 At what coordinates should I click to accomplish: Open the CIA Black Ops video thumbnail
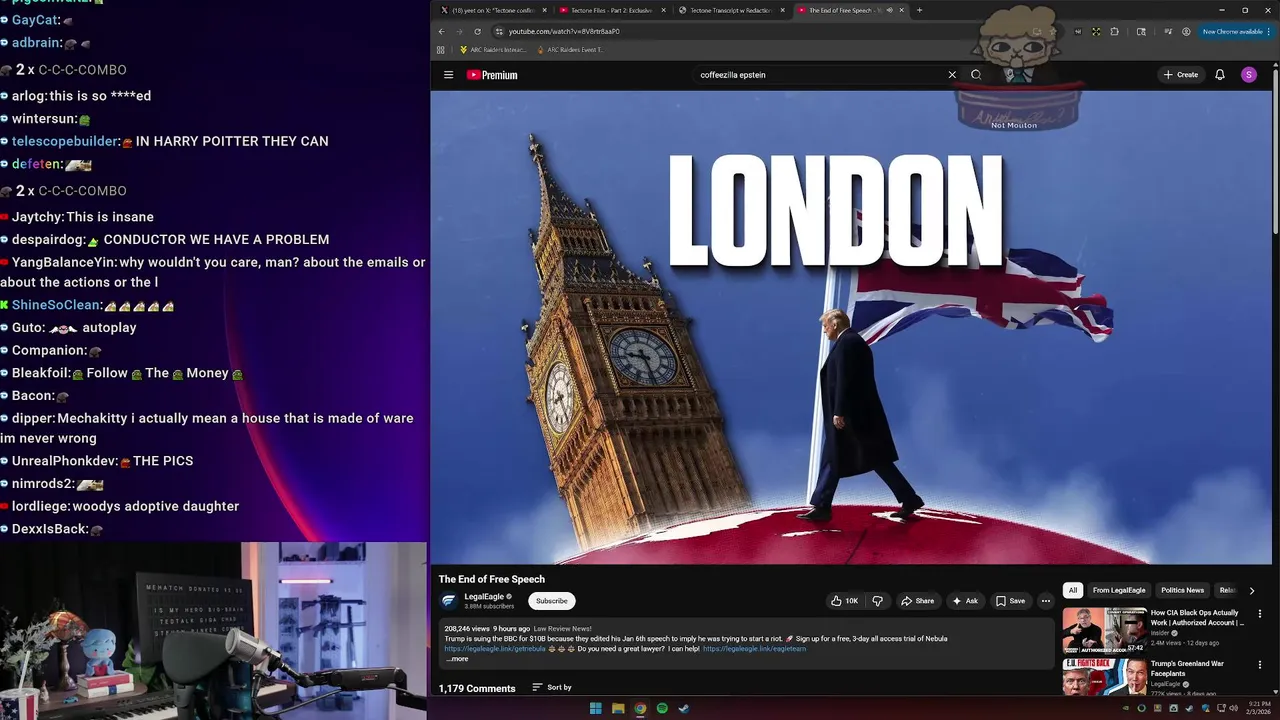1104,630
